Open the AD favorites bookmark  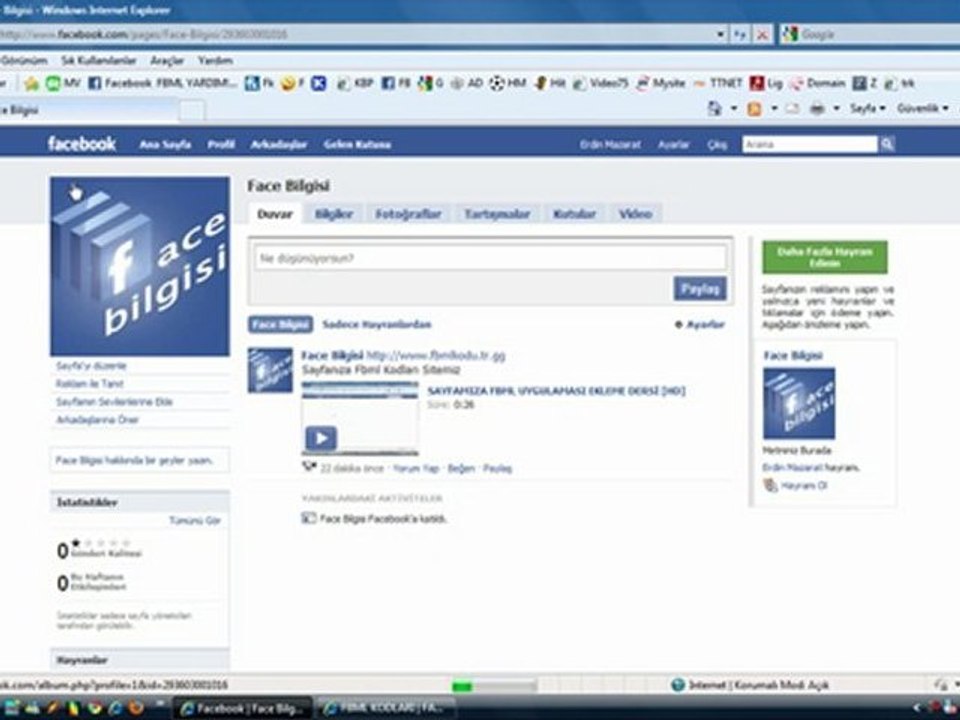pos(467,83)
